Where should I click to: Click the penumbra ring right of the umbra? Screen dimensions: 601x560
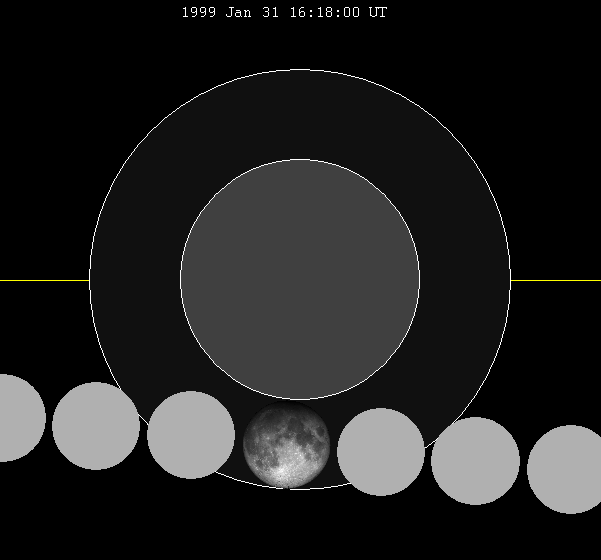click(465, 279)
